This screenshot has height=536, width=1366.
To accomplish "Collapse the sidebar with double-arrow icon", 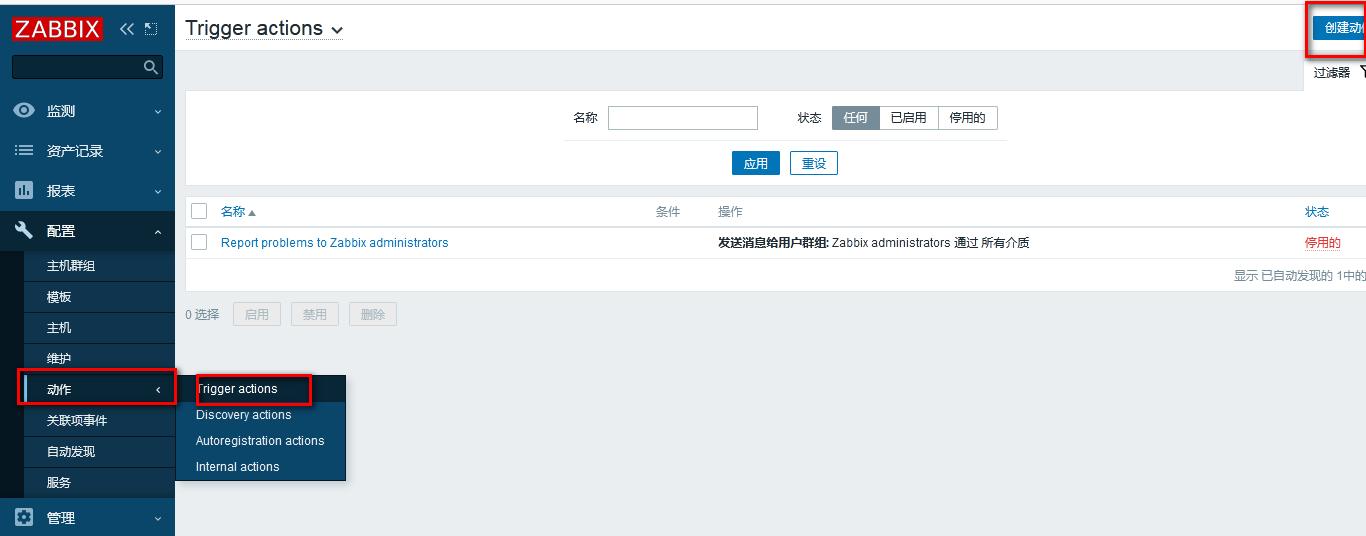I will [127, 29].
